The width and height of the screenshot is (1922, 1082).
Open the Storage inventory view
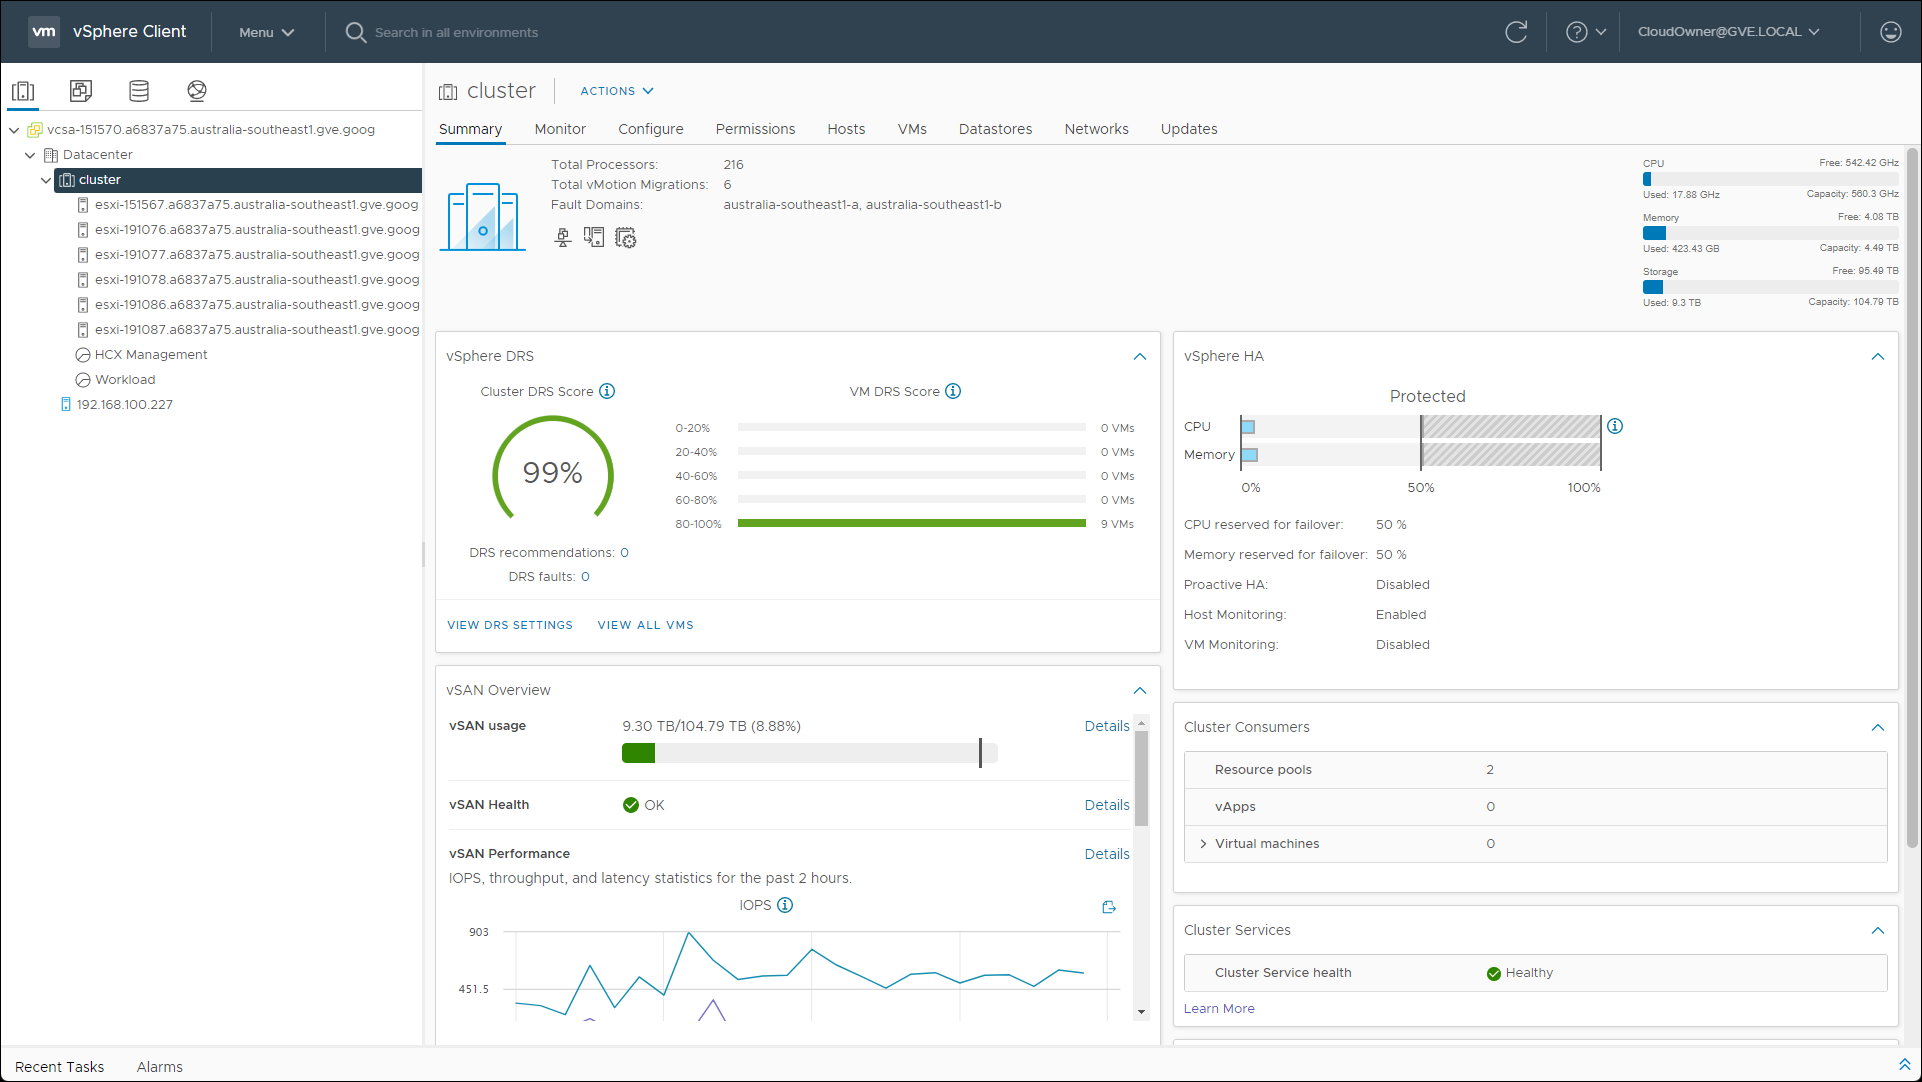pos(139,91)
